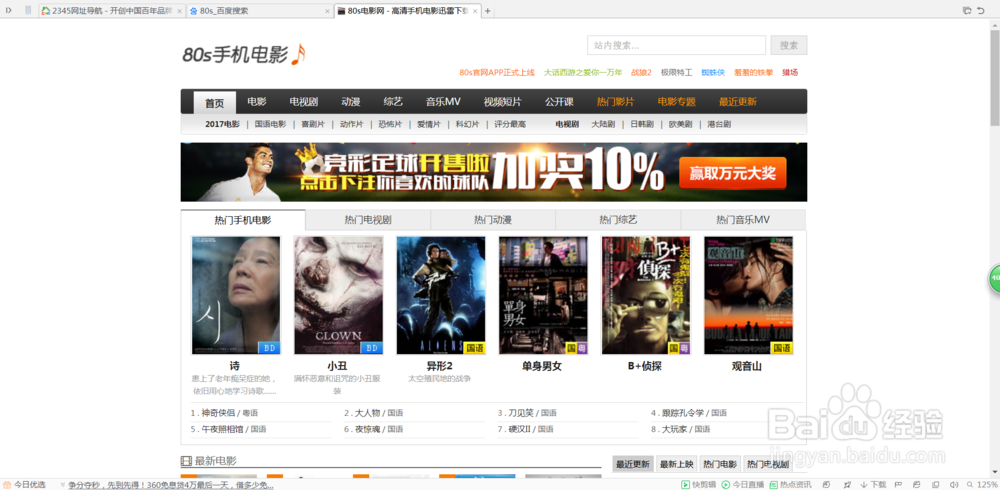The height and width of the screenshot is (490, 1000).
Task: Click the 赢取万元大奖 banner button
Action: pos(733,173)
